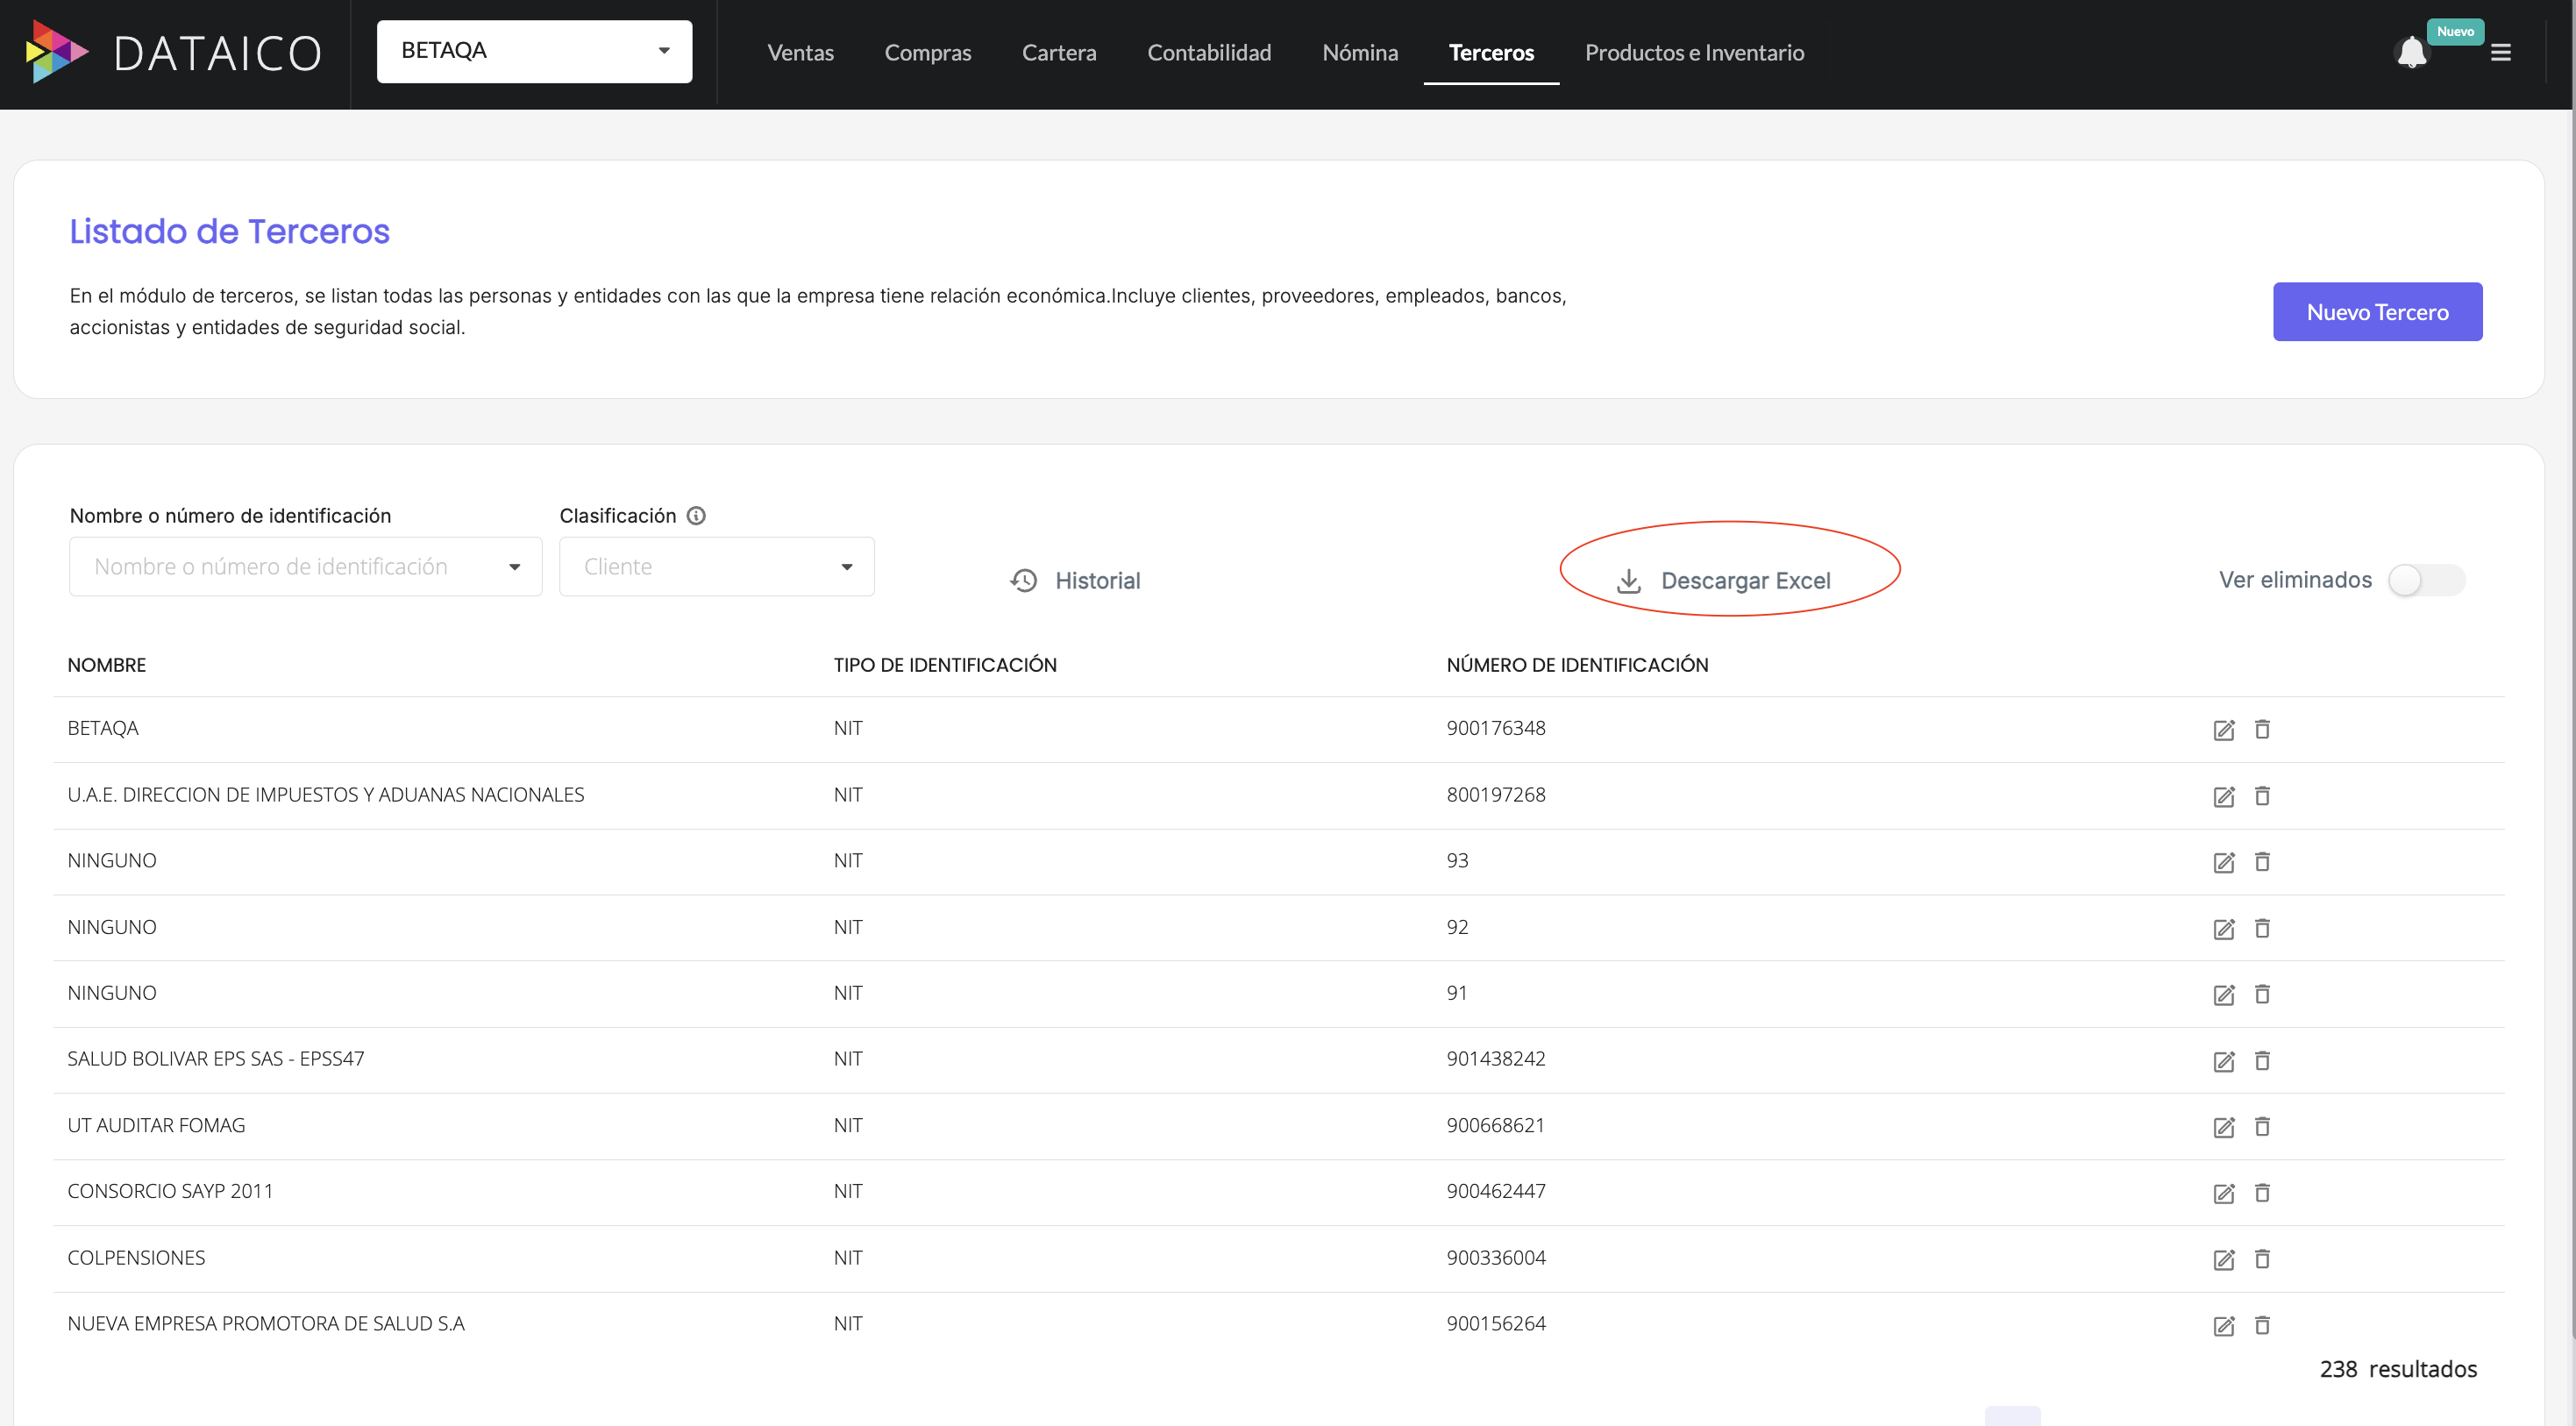This screenshot has height=1426, width=2576.
Task: Click the DATAICO logo
Action: (x=173, y=52)
